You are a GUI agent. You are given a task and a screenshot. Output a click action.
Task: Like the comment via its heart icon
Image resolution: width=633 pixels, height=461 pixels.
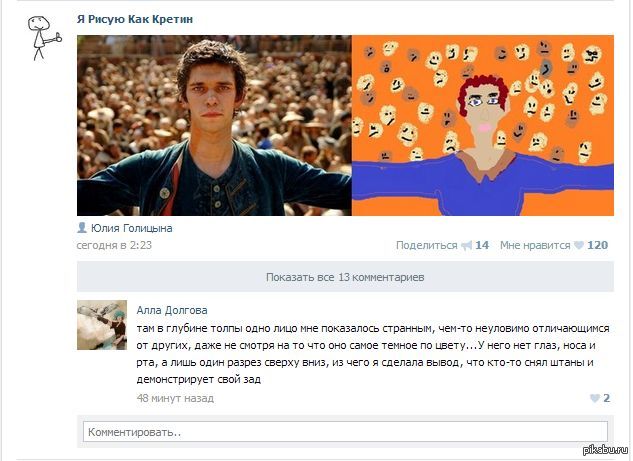coord(594,398)
